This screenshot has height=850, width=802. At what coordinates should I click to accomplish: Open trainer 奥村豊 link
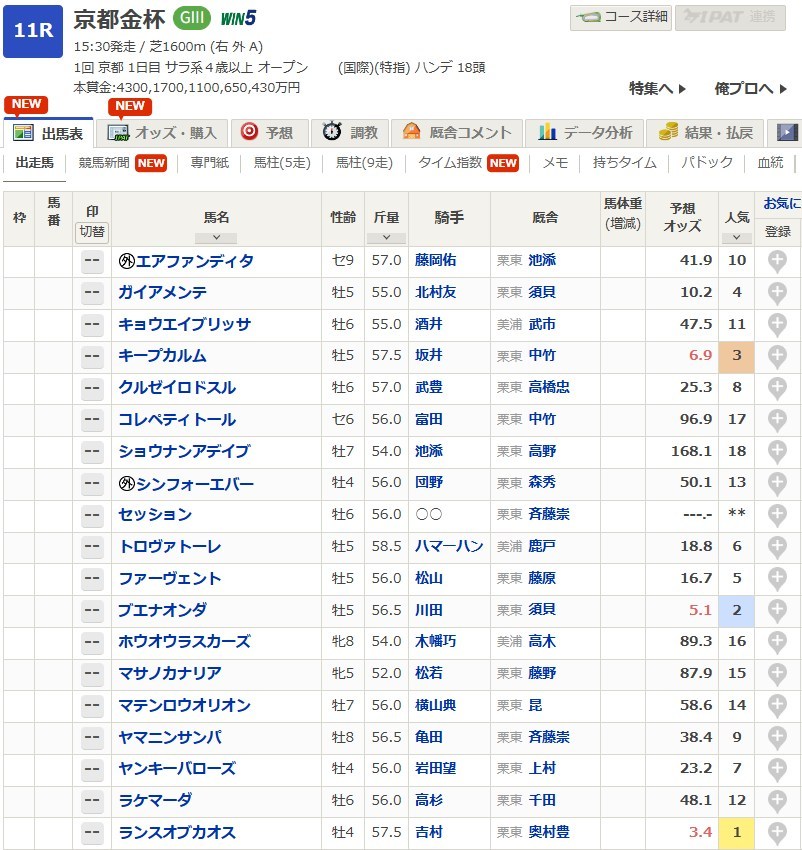tap(549, 832)
